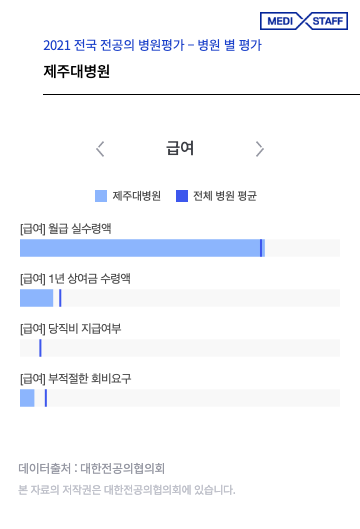
Task: Click the 제주대병원 light blue legend swatch
Action: (101, 196)
